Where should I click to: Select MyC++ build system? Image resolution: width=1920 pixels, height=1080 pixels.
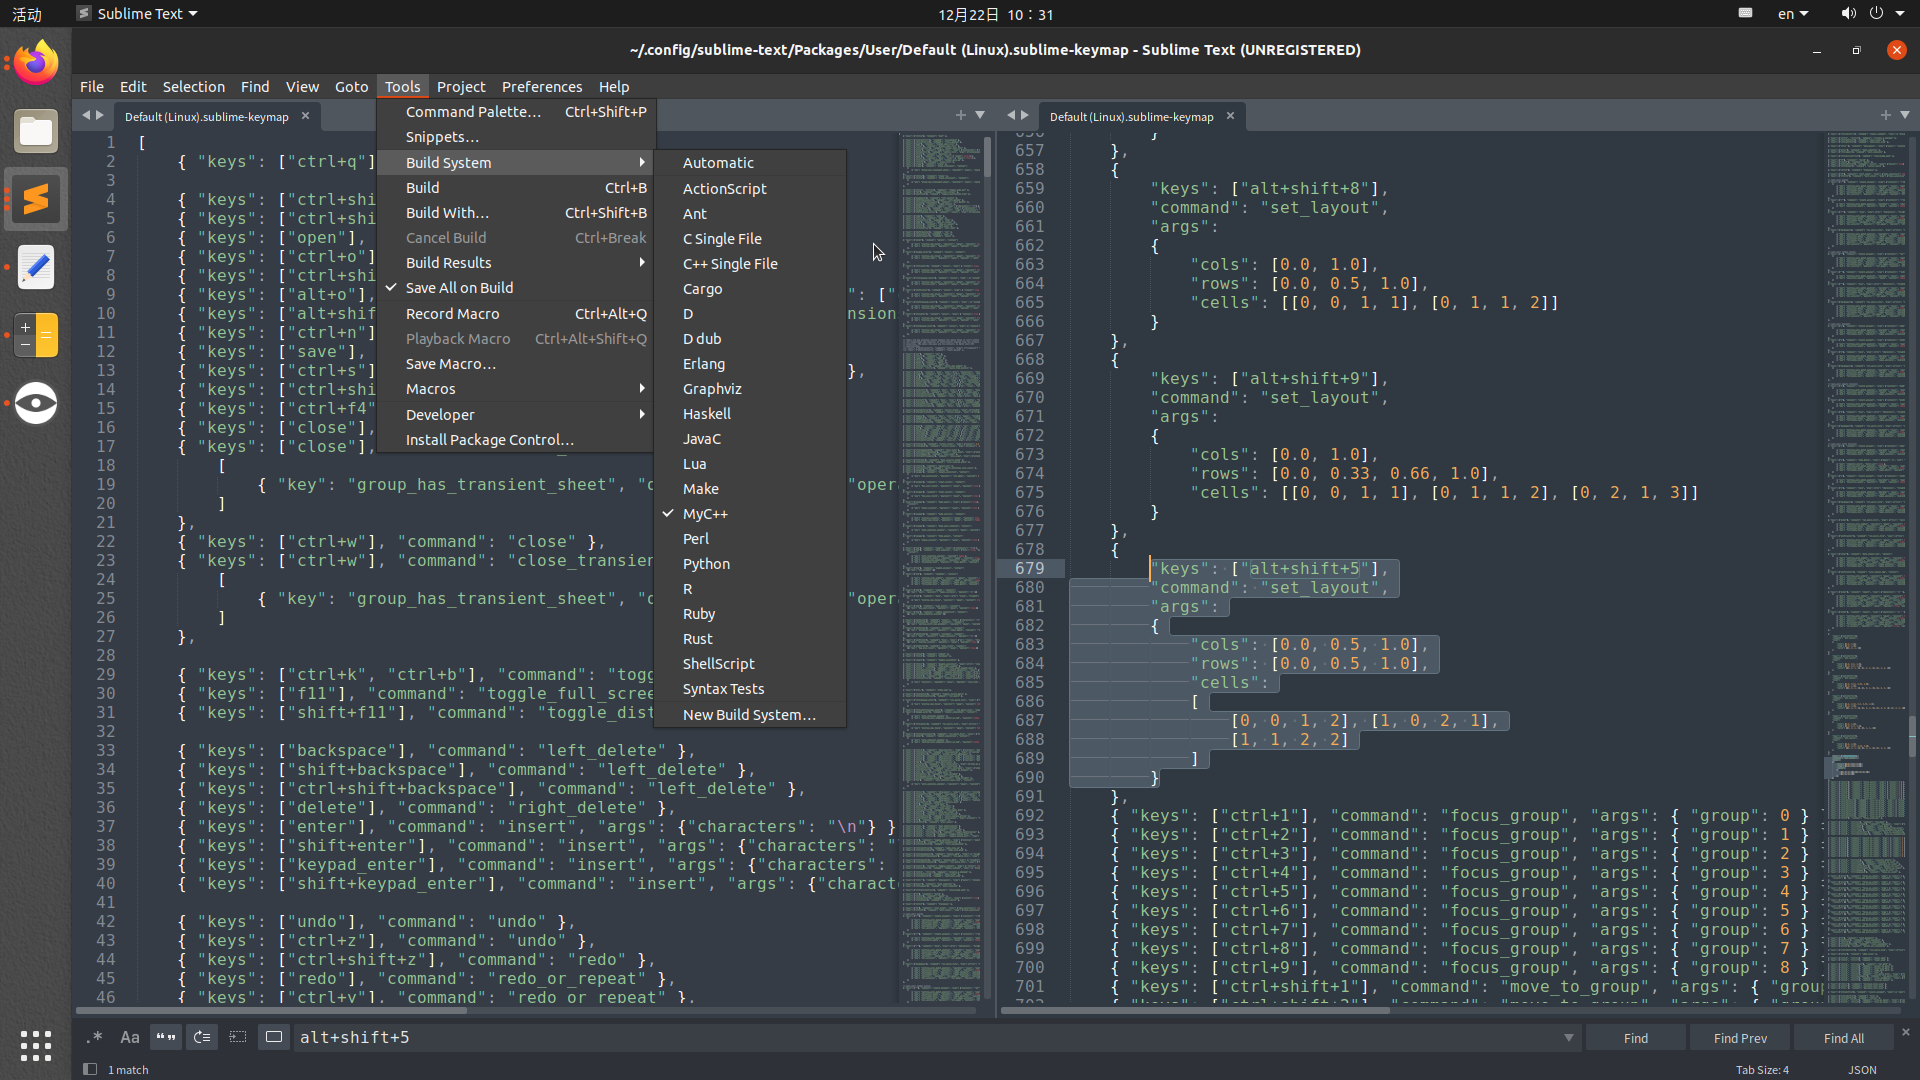750,514
